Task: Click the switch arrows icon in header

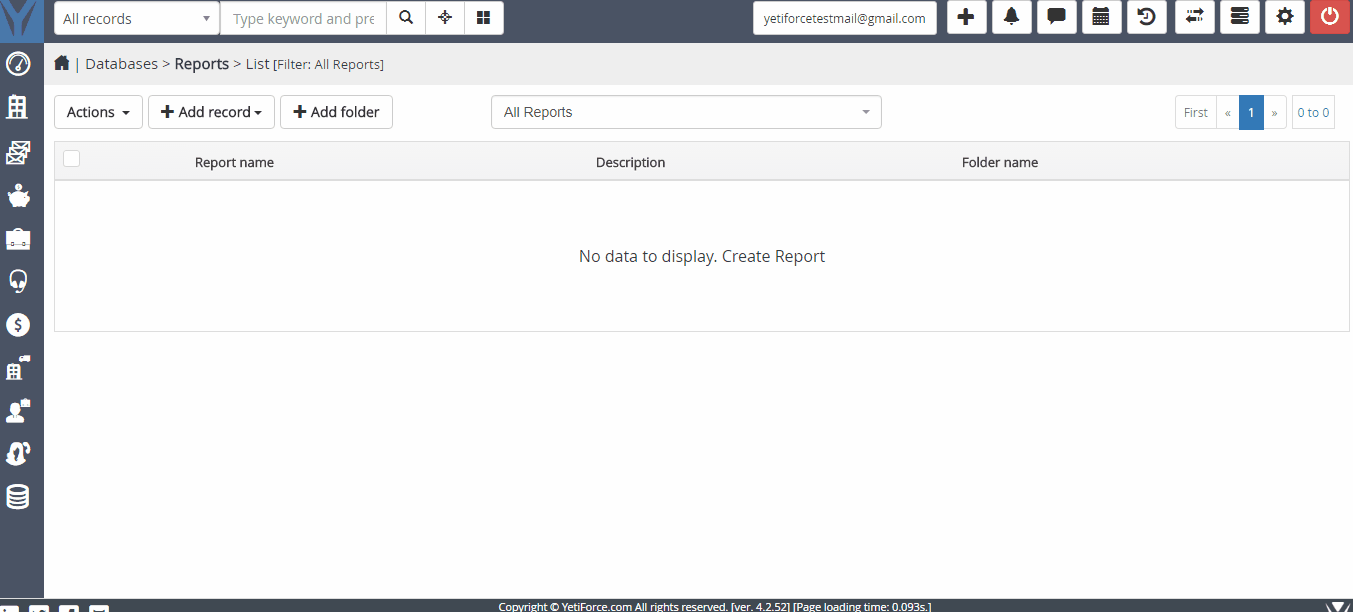Action: (x=1194, y=17)
